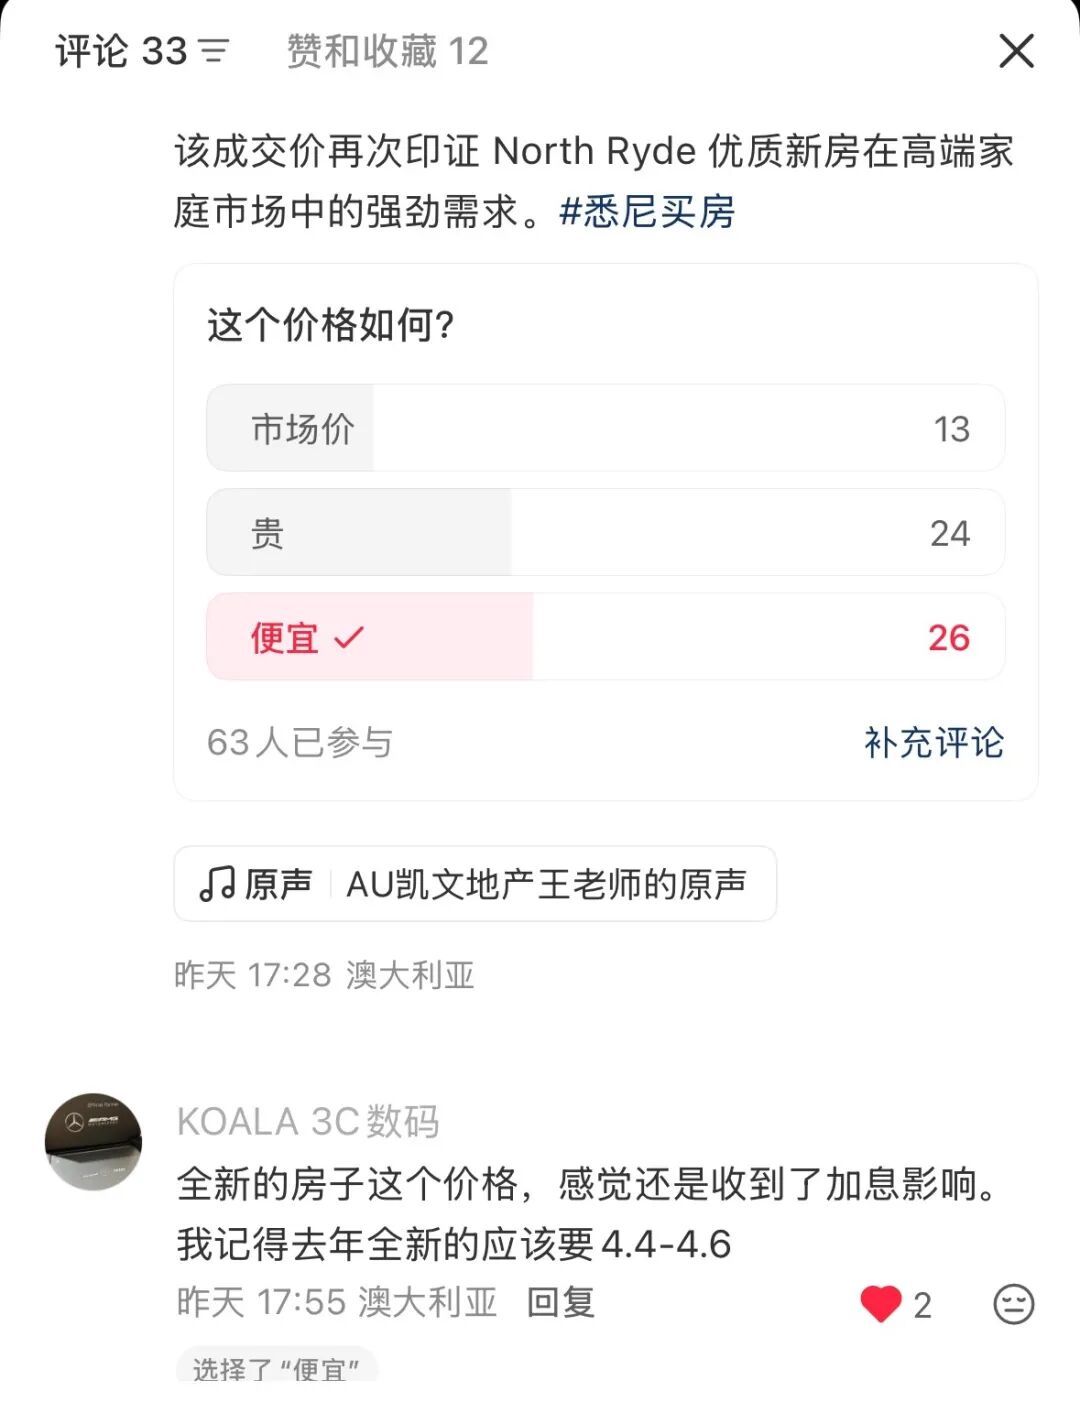The width and height of the screenshot is (1080, 1402).
Task: Tap the emoji face reaction icon
Action: [x=1013, y=1304]
